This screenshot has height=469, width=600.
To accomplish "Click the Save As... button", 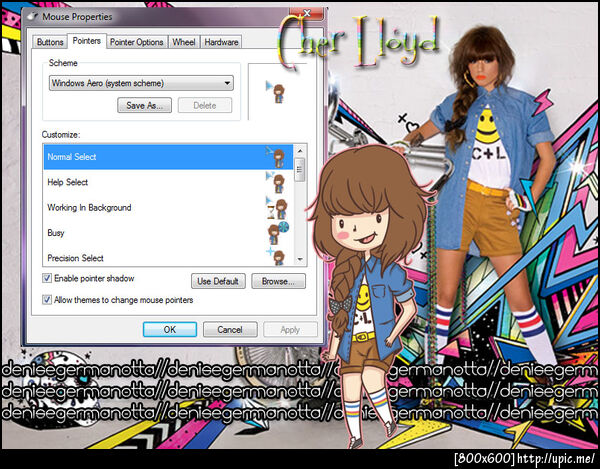I will (144, 105).
